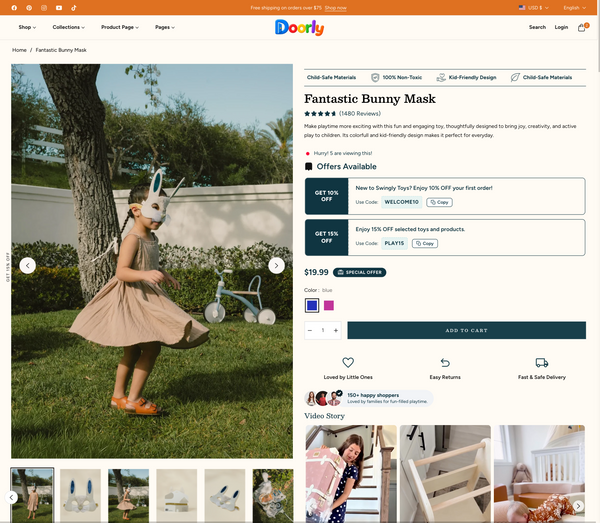Viewport: 600px width, 523px height.
Task: Open the Product Page menu
Action: [120, 27]
